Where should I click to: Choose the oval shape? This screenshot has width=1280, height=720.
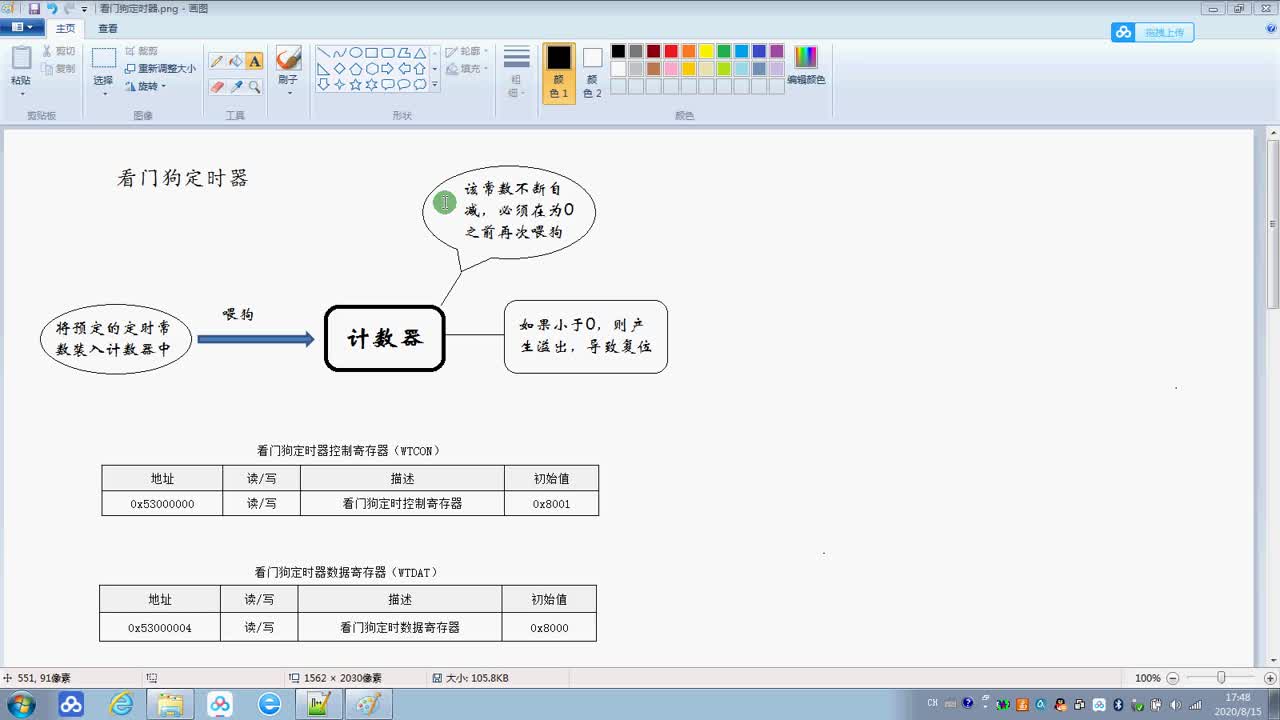355,53
